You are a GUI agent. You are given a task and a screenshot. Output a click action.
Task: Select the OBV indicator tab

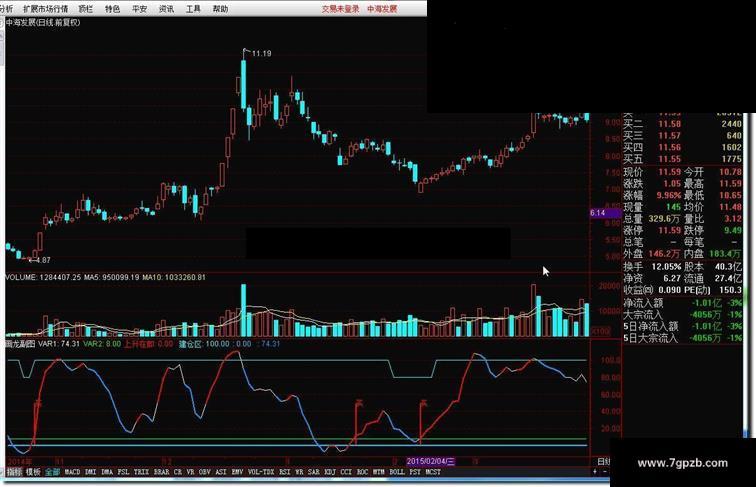click(x=205, y=472)
